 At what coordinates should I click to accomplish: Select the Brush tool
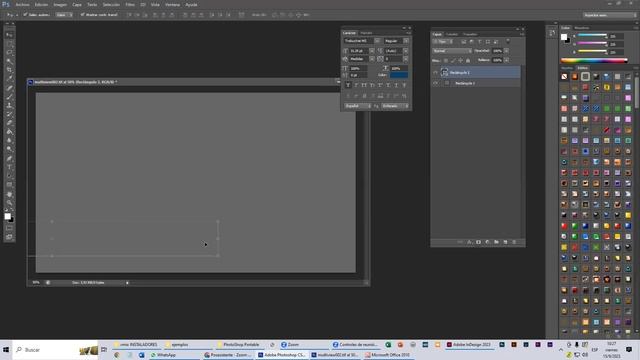9,97
